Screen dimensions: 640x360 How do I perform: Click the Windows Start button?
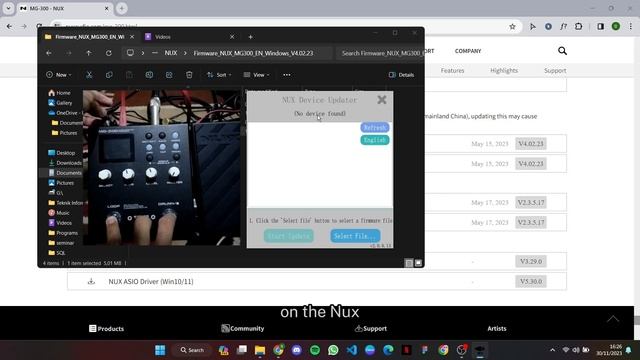coord(160,350)
